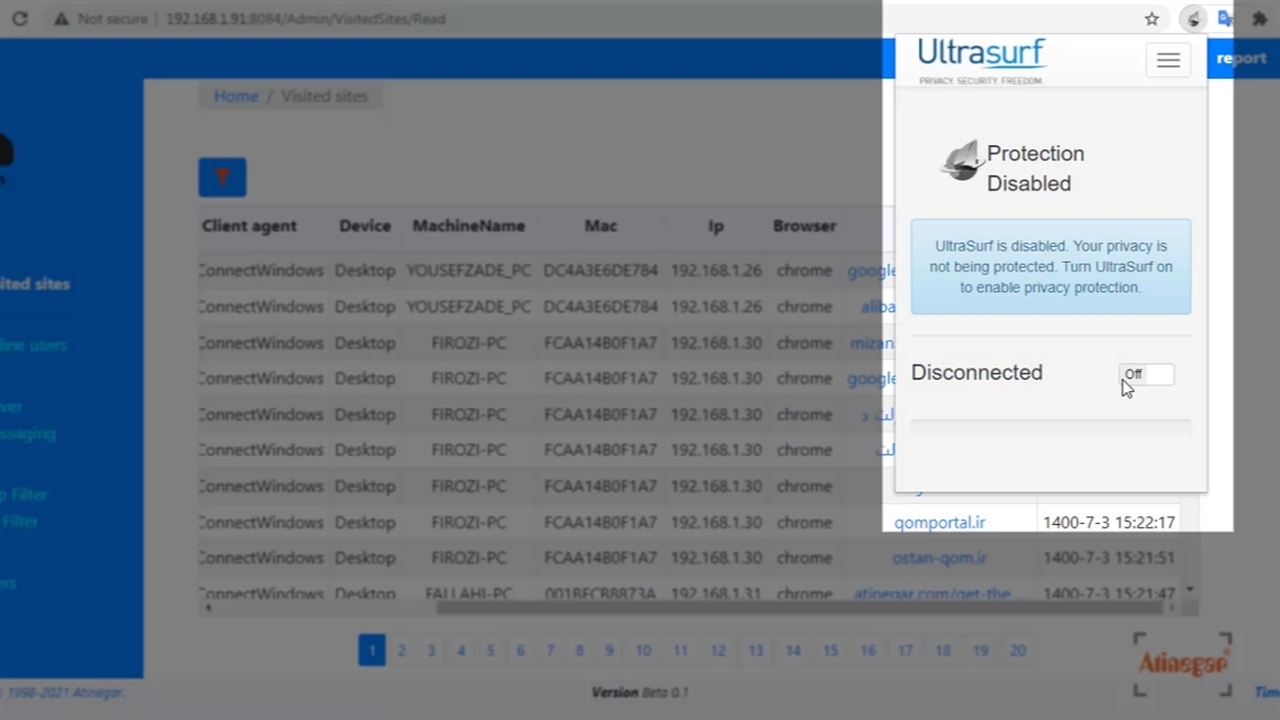The image size is (1280, 720).
Task: Open the ostan-qom.ir site link
Action: [939, 558]
